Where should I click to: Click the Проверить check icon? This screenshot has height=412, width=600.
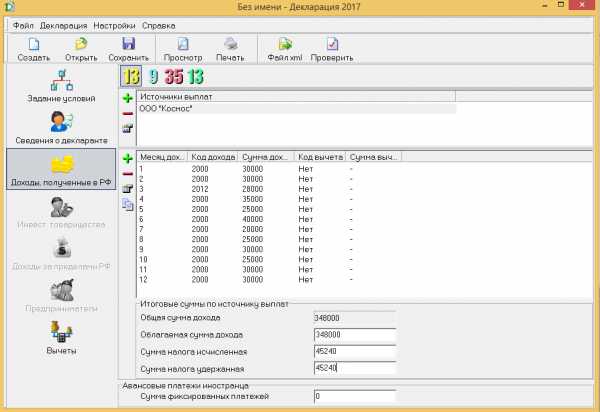[332, 44]
